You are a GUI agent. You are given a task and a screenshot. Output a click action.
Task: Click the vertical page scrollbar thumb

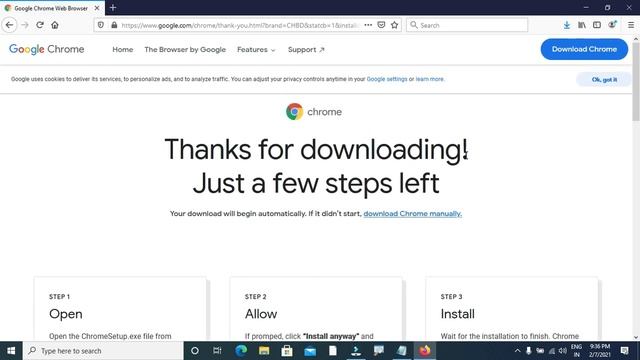pos(636,82)
